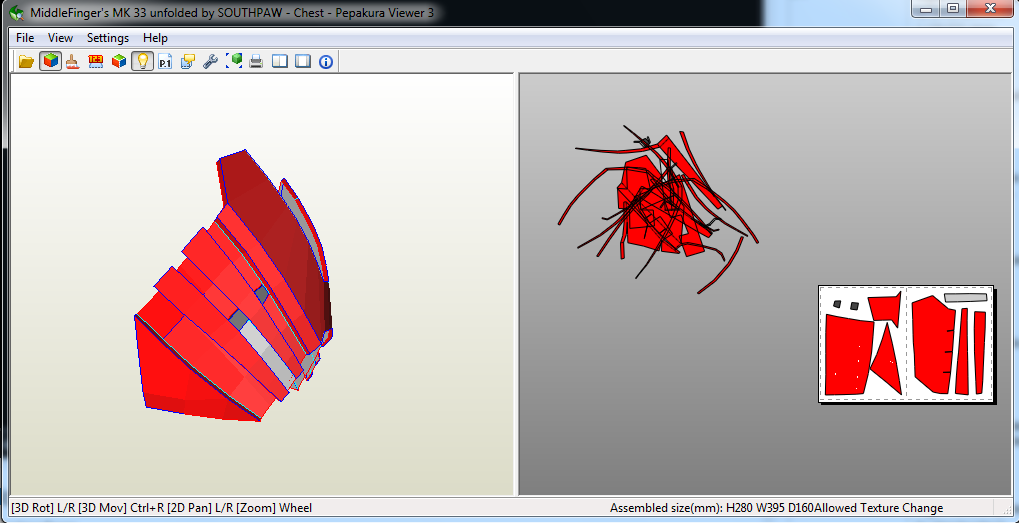This screenshot has width=1019, height=523.
Task: Click the paint brush toolbar icon
Action: (x=73, y=62)
